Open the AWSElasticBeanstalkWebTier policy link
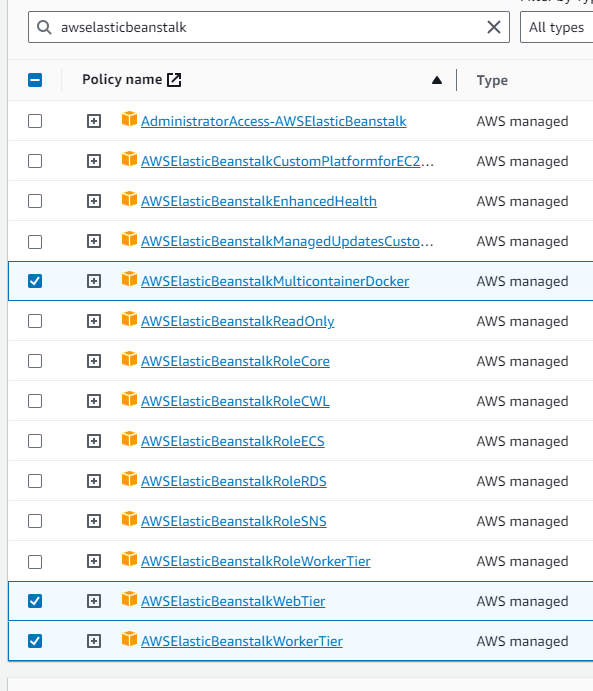Image resolution: width=593 pixels, height=691 pixels. [233, 601]
